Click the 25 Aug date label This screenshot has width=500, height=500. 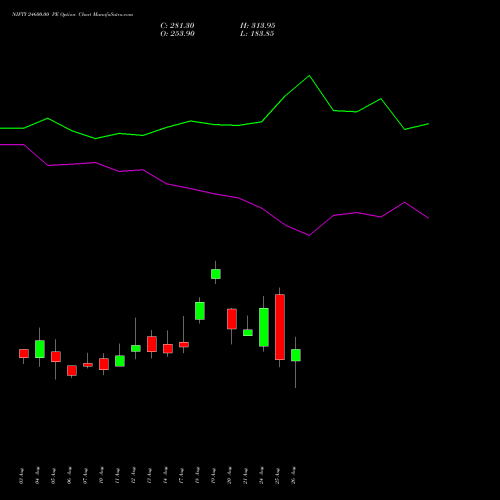coord(277,475)
